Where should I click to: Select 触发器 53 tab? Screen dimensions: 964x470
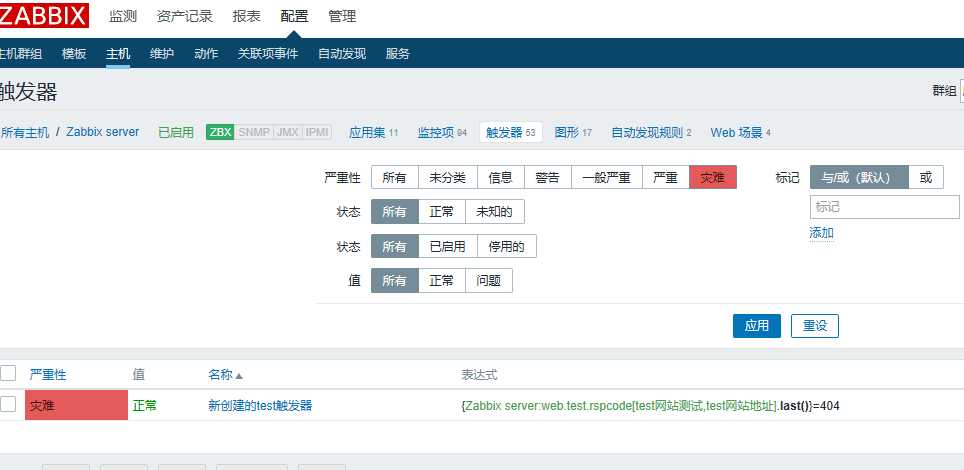[x=511, y=132]
